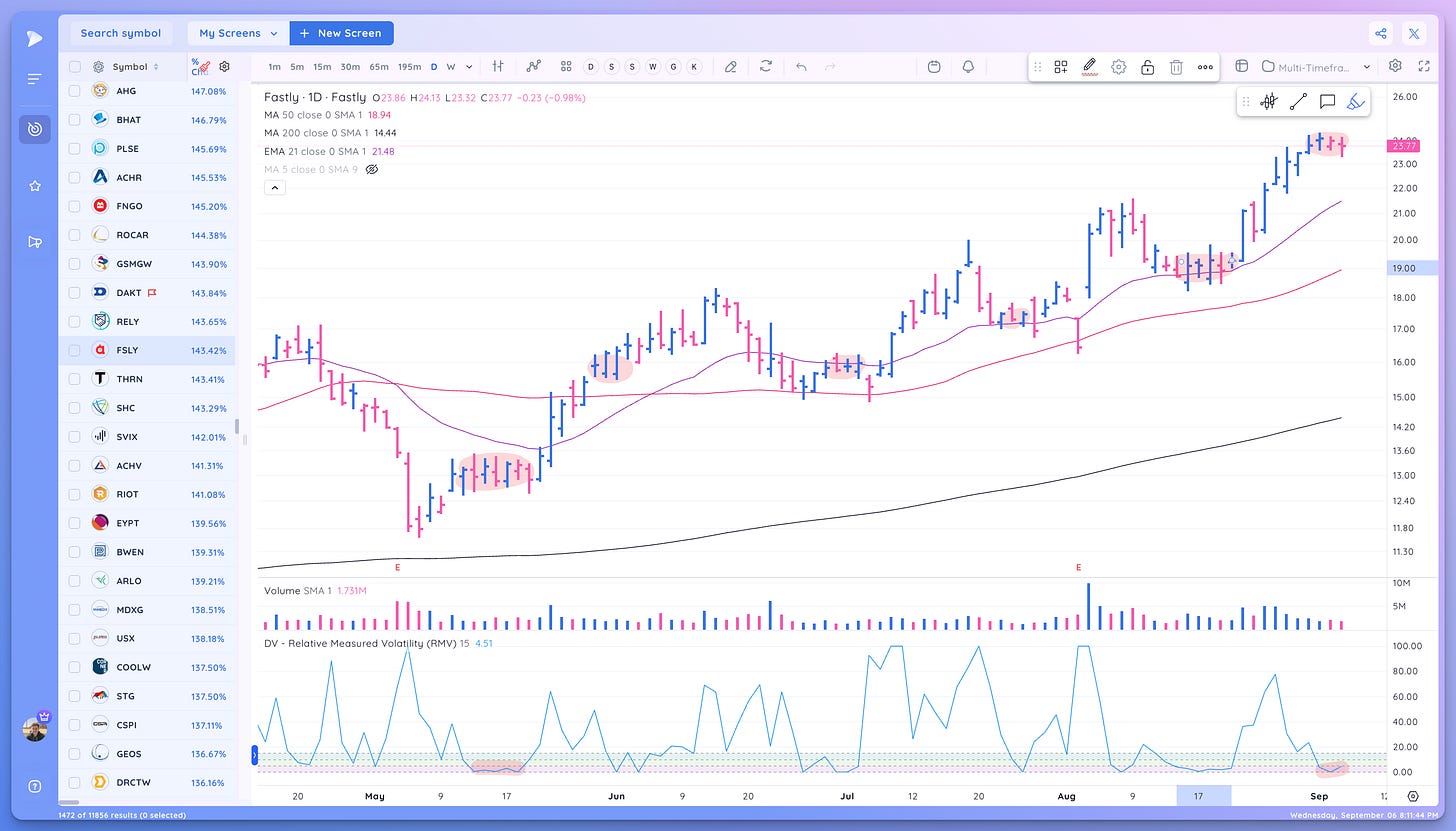The width and height of the screenshot is (1456, 831).
Task: Open the line chart type icon
Action: [534, 66]
